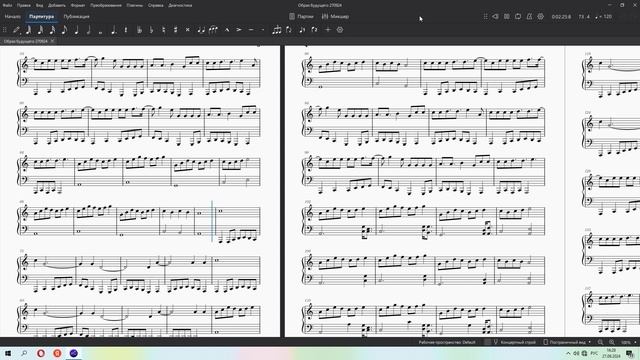Open the Преобразование menu
640x360 pixels.
[106, 5]
